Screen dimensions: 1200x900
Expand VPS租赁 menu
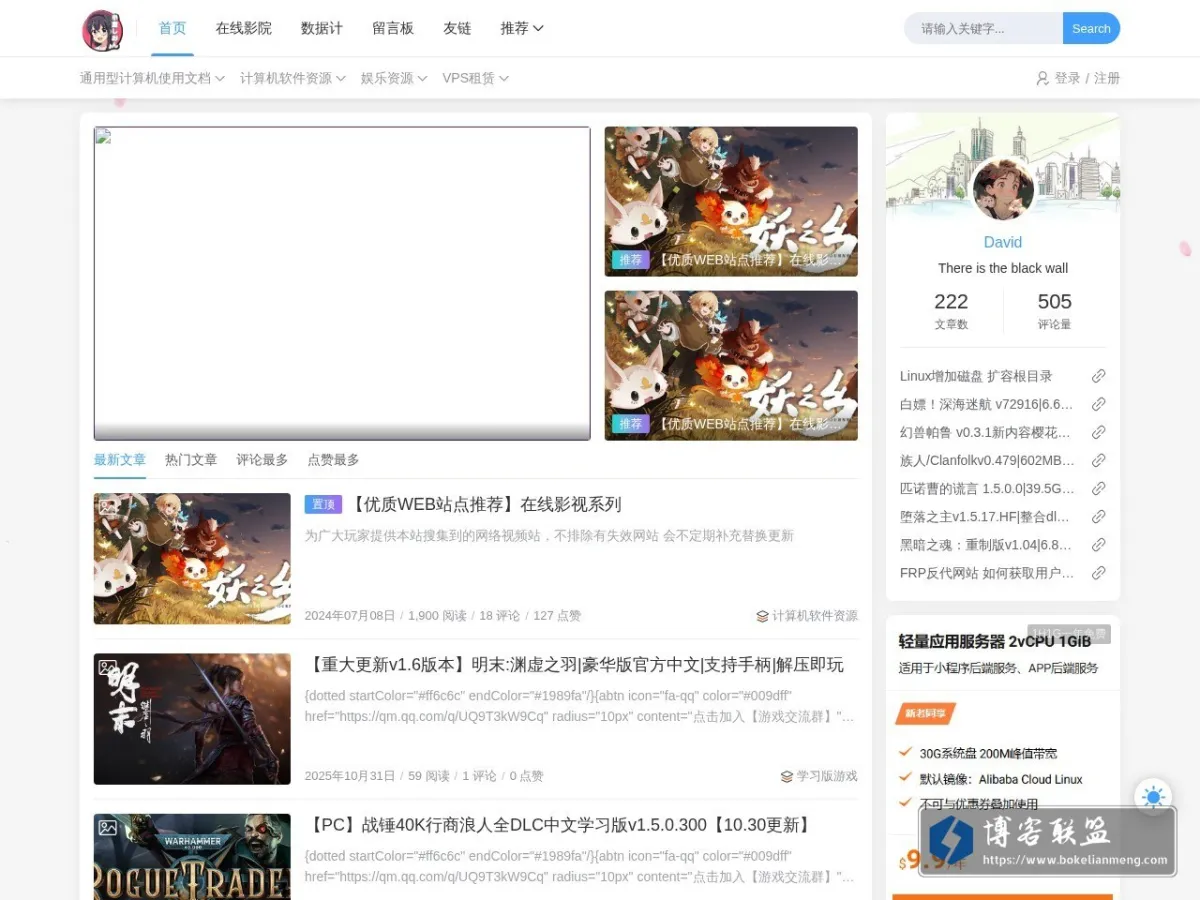click(x=476, y=78)
